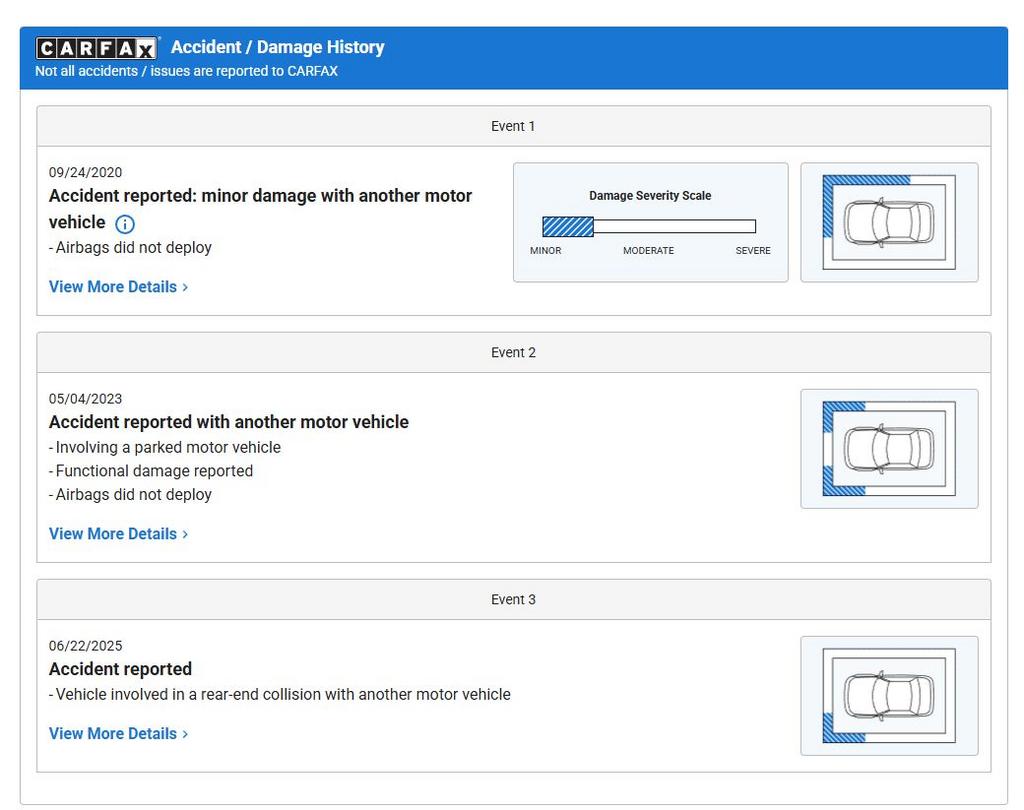Select the Event 3 header bar

coord(513,599)
